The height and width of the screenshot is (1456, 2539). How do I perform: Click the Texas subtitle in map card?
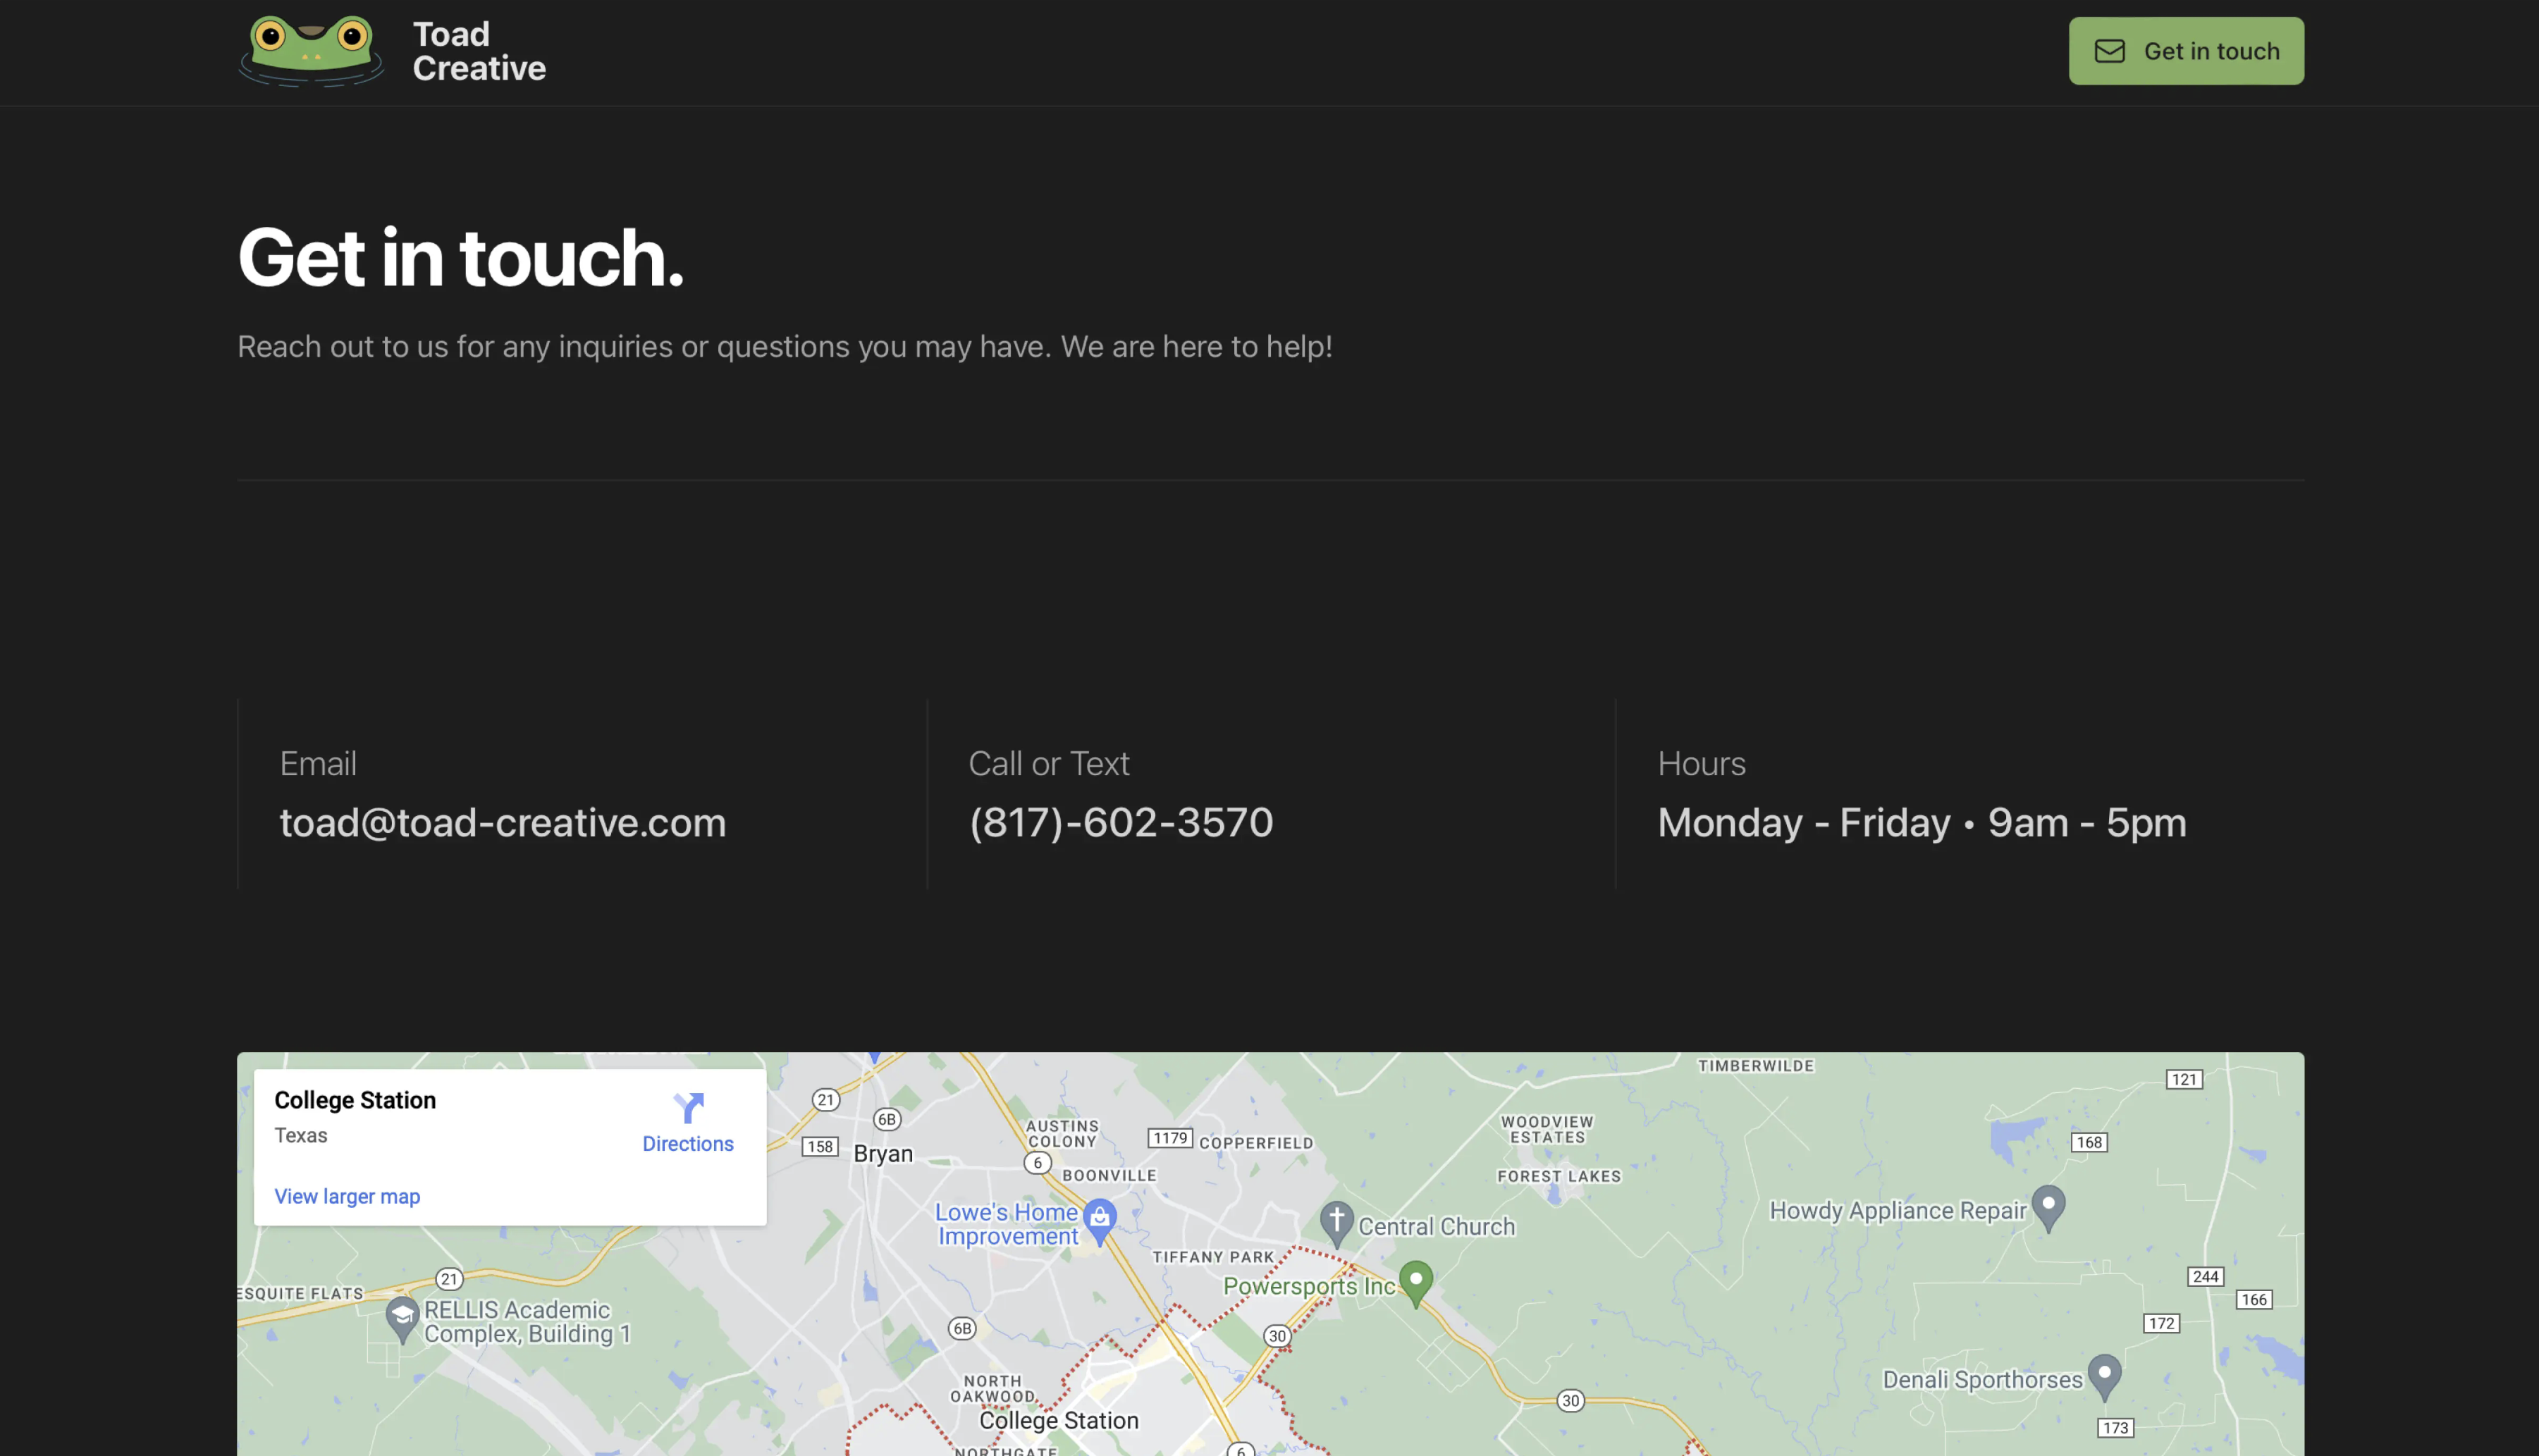tap(301, 1135)
